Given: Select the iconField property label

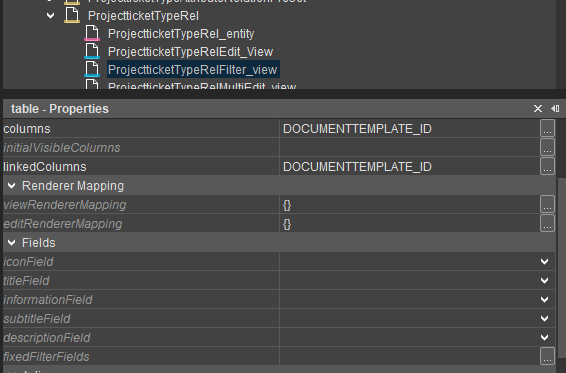Looking at the screenshot, I should (28, 262).
